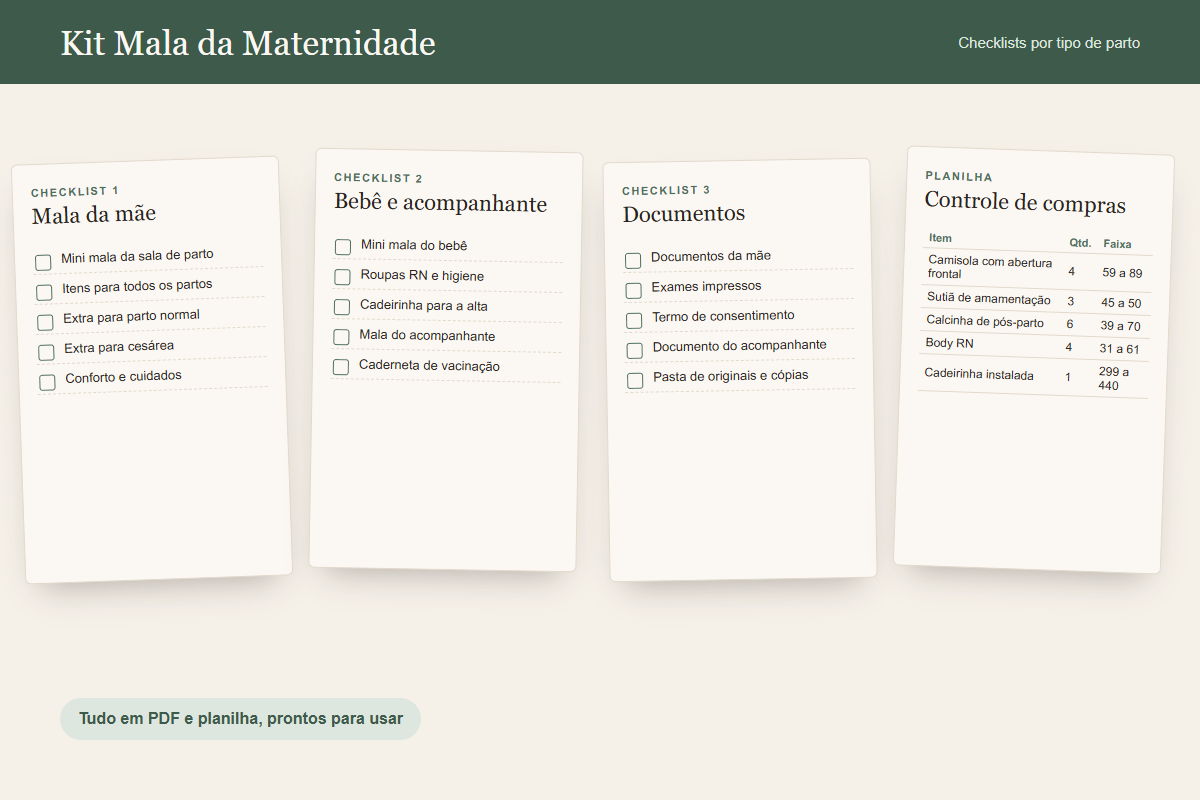This screenshot has height=800, width=1200.
Task: Click 'Tudo em PDF e planilha' pill
Action: pyautogui.click(x=240, y=719)
